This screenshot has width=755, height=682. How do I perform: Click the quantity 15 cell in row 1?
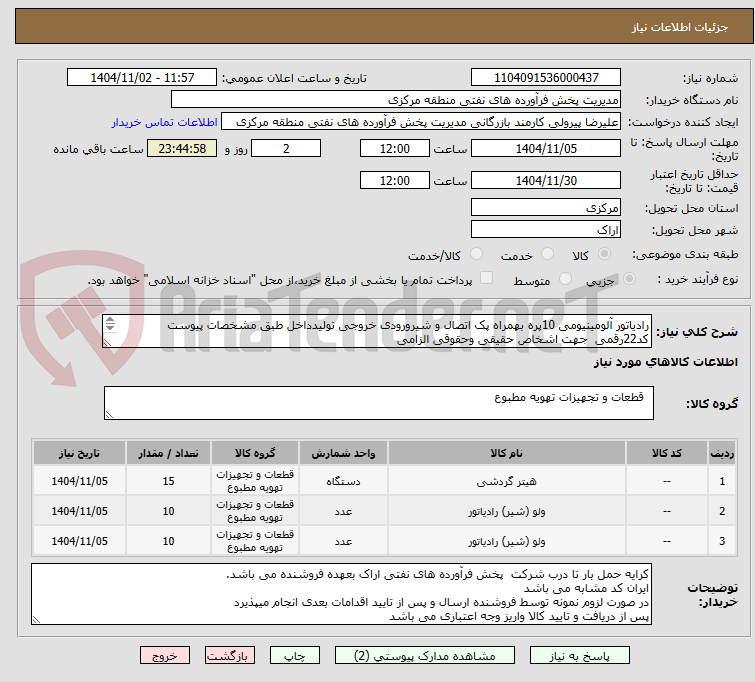pyautogui.click(x=168, y=481)
